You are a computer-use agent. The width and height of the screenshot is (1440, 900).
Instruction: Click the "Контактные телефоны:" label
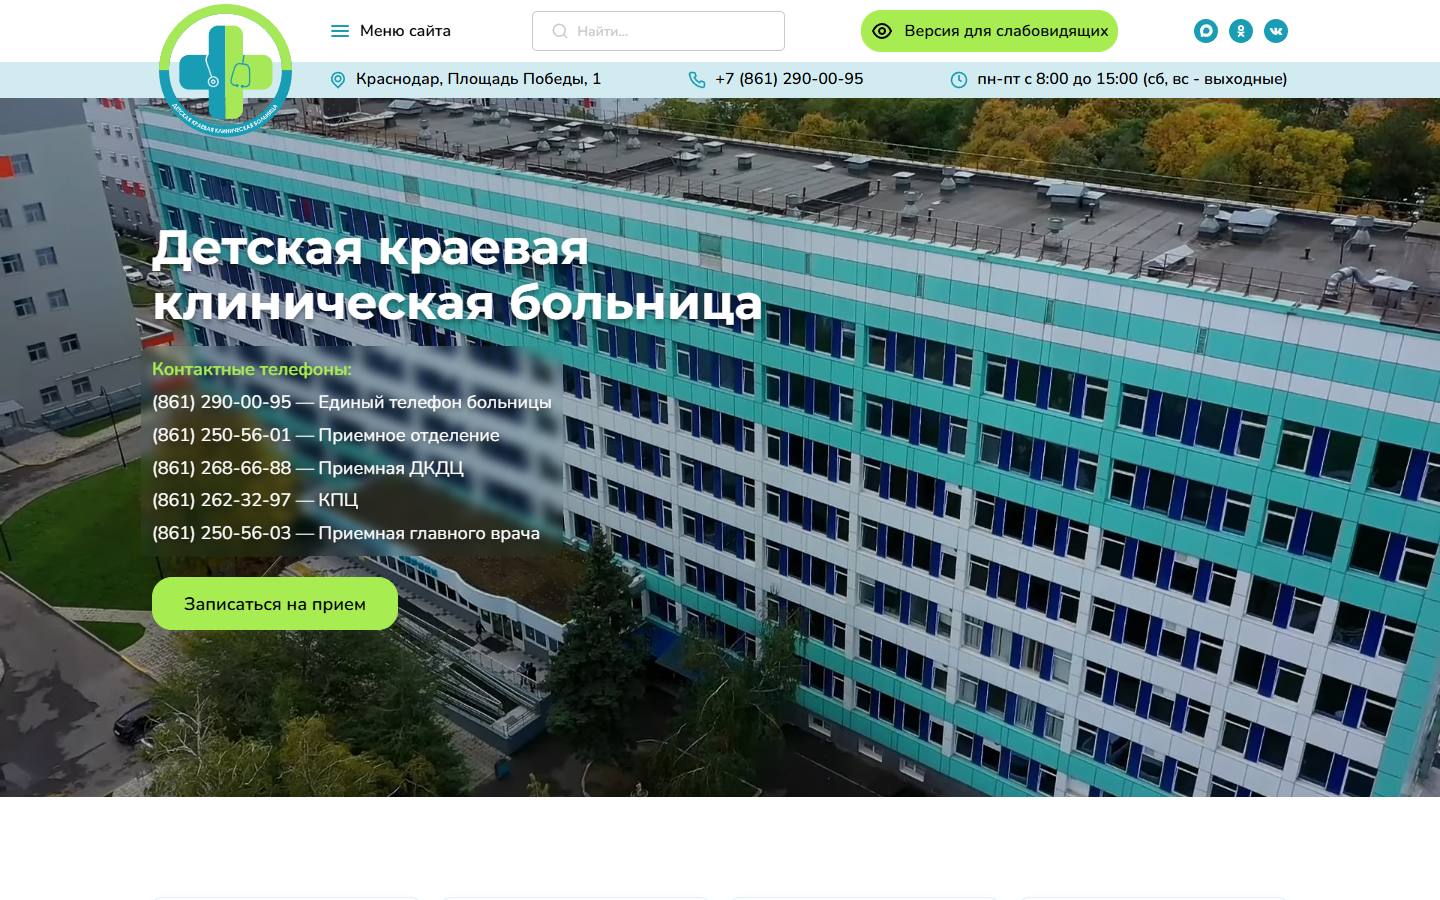coord(252,369)
